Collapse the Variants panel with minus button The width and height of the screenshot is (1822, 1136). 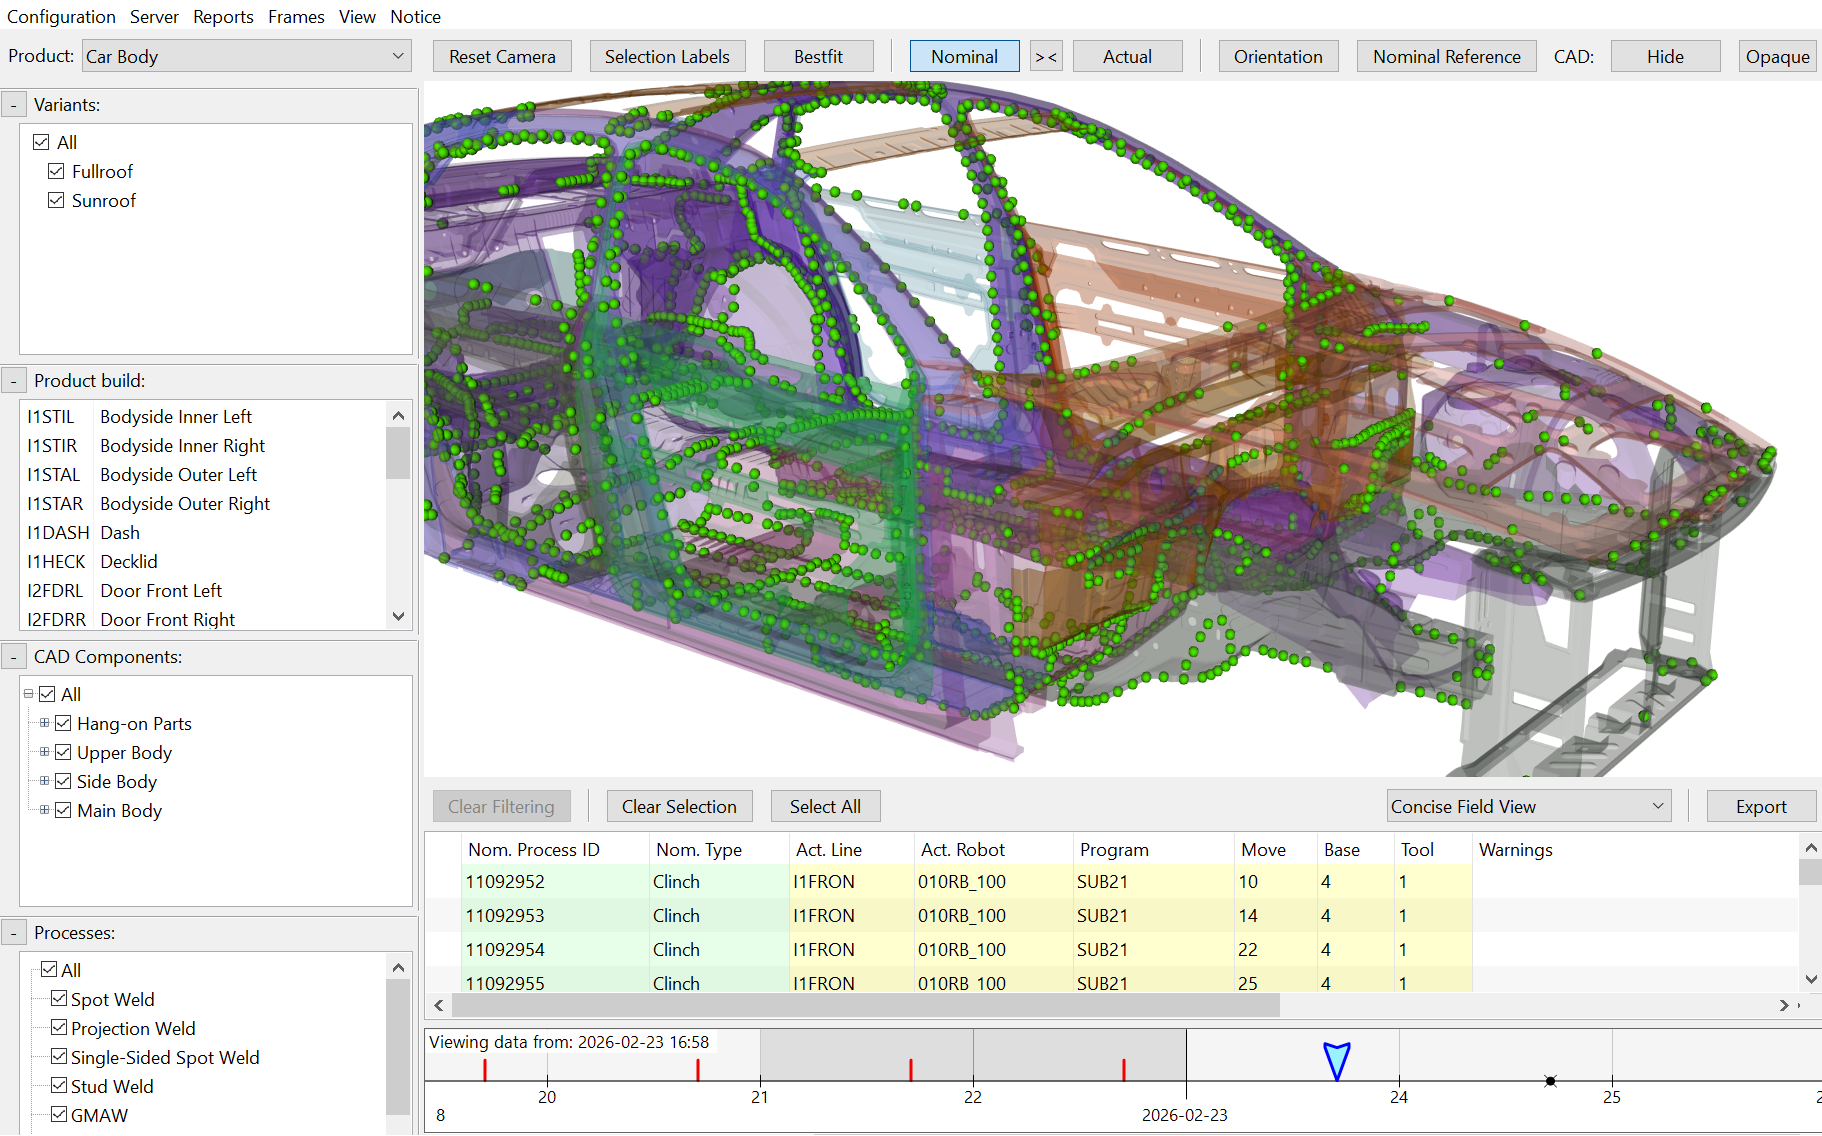(x=14, y=105)
